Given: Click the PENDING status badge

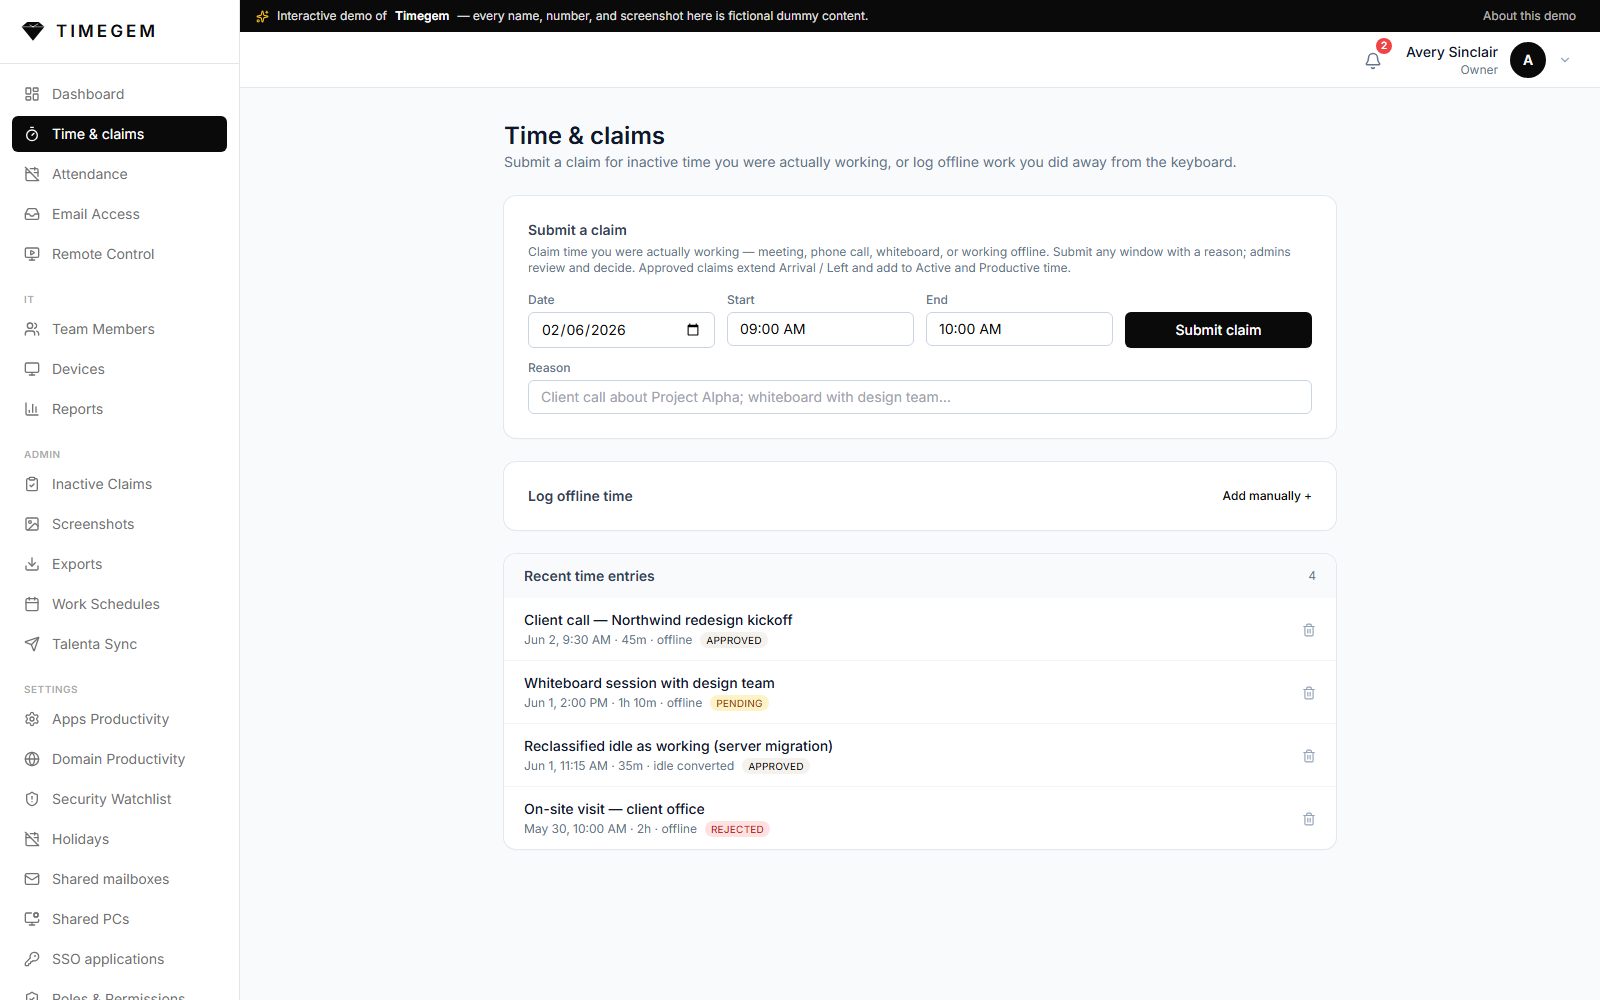Looking at the screenshot, I should coord(739,703).
